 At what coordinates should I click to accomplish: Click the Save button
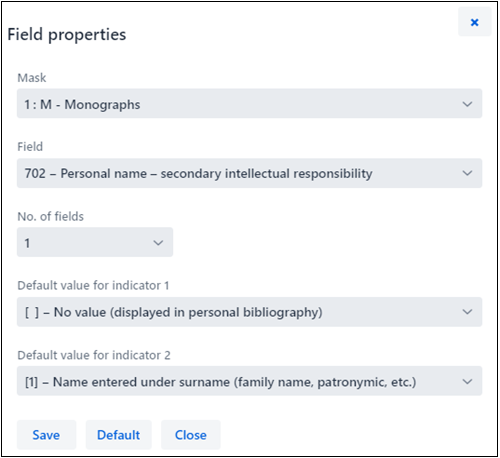click(46, 435)
